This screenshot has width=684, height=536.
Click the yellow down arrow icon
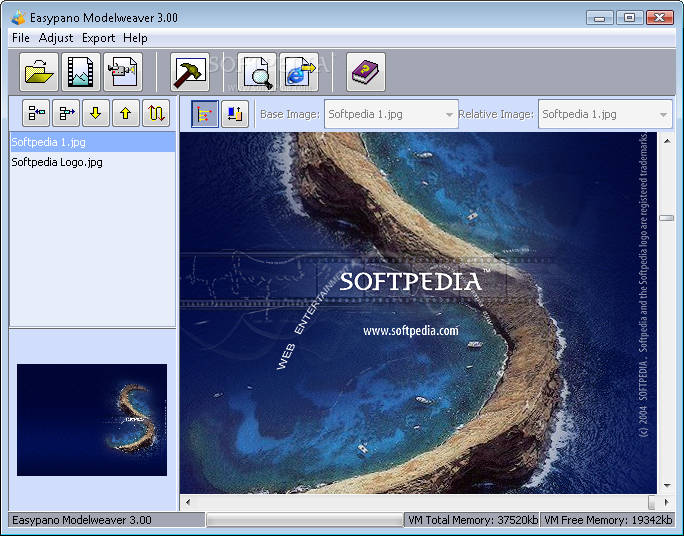tap(96, 113)
